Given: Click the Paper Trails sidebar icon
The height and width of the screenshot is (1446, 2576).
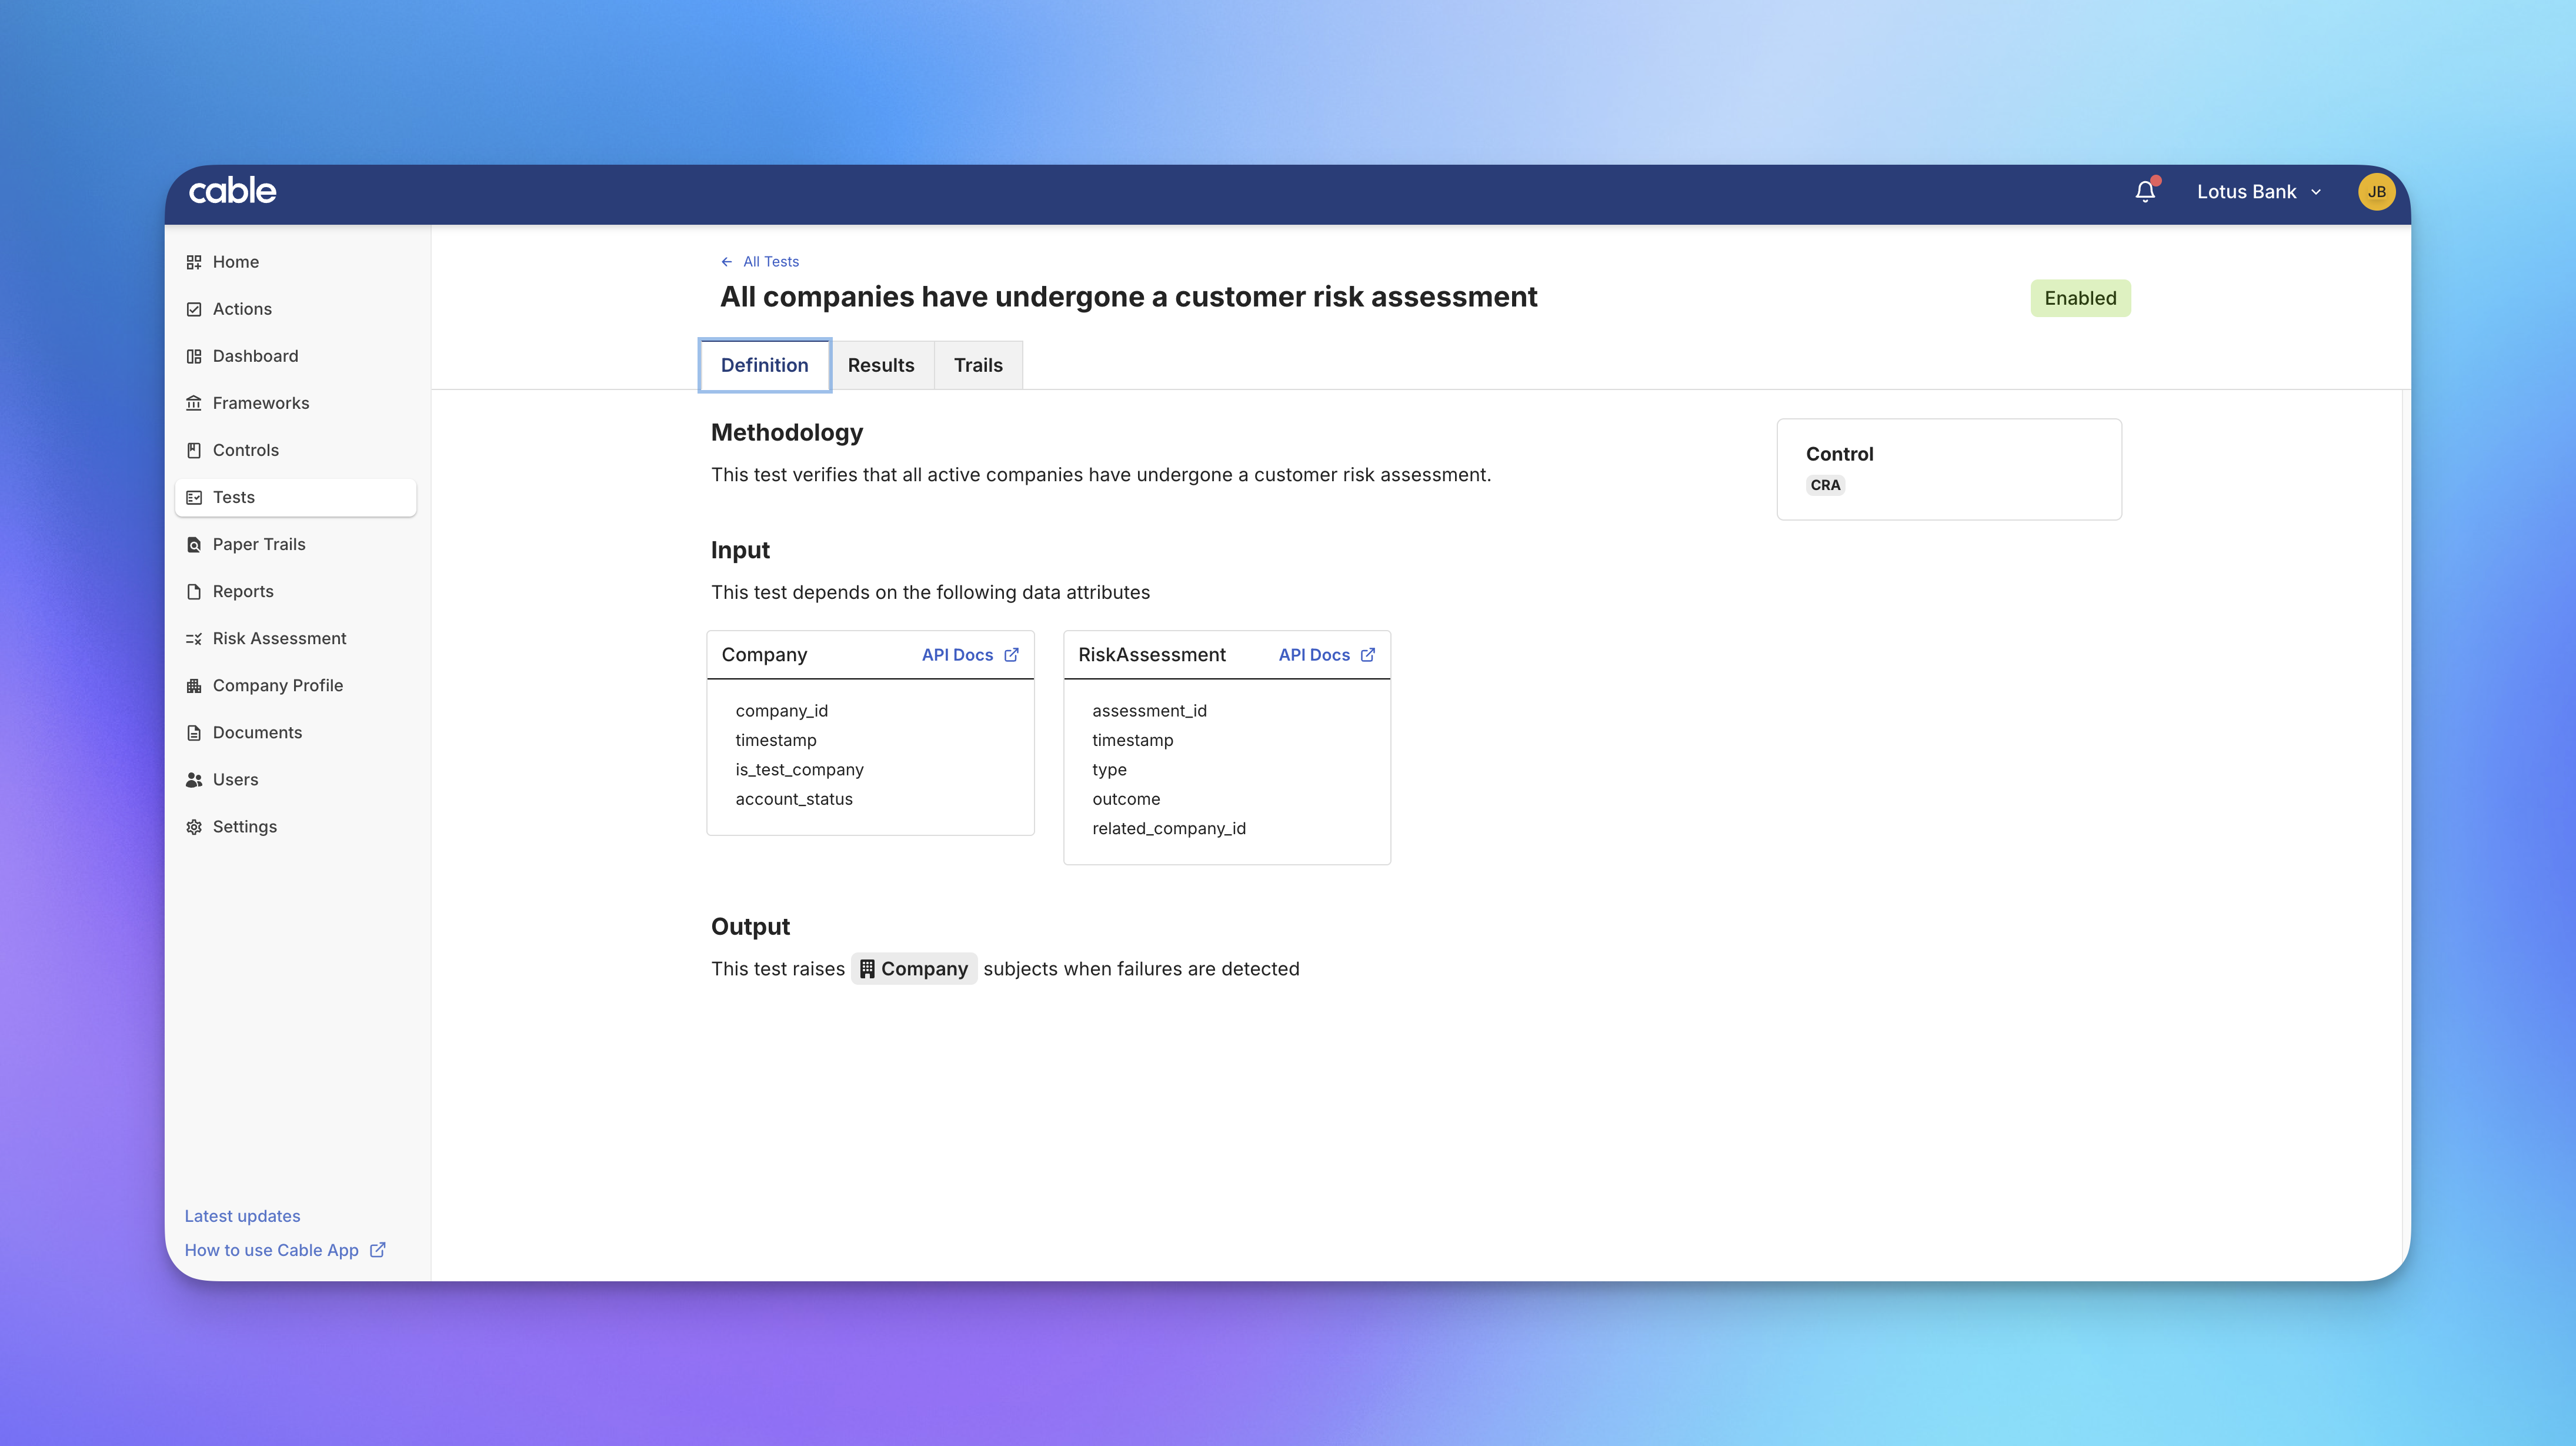Looking at the screenshot, I should point(194,544).
